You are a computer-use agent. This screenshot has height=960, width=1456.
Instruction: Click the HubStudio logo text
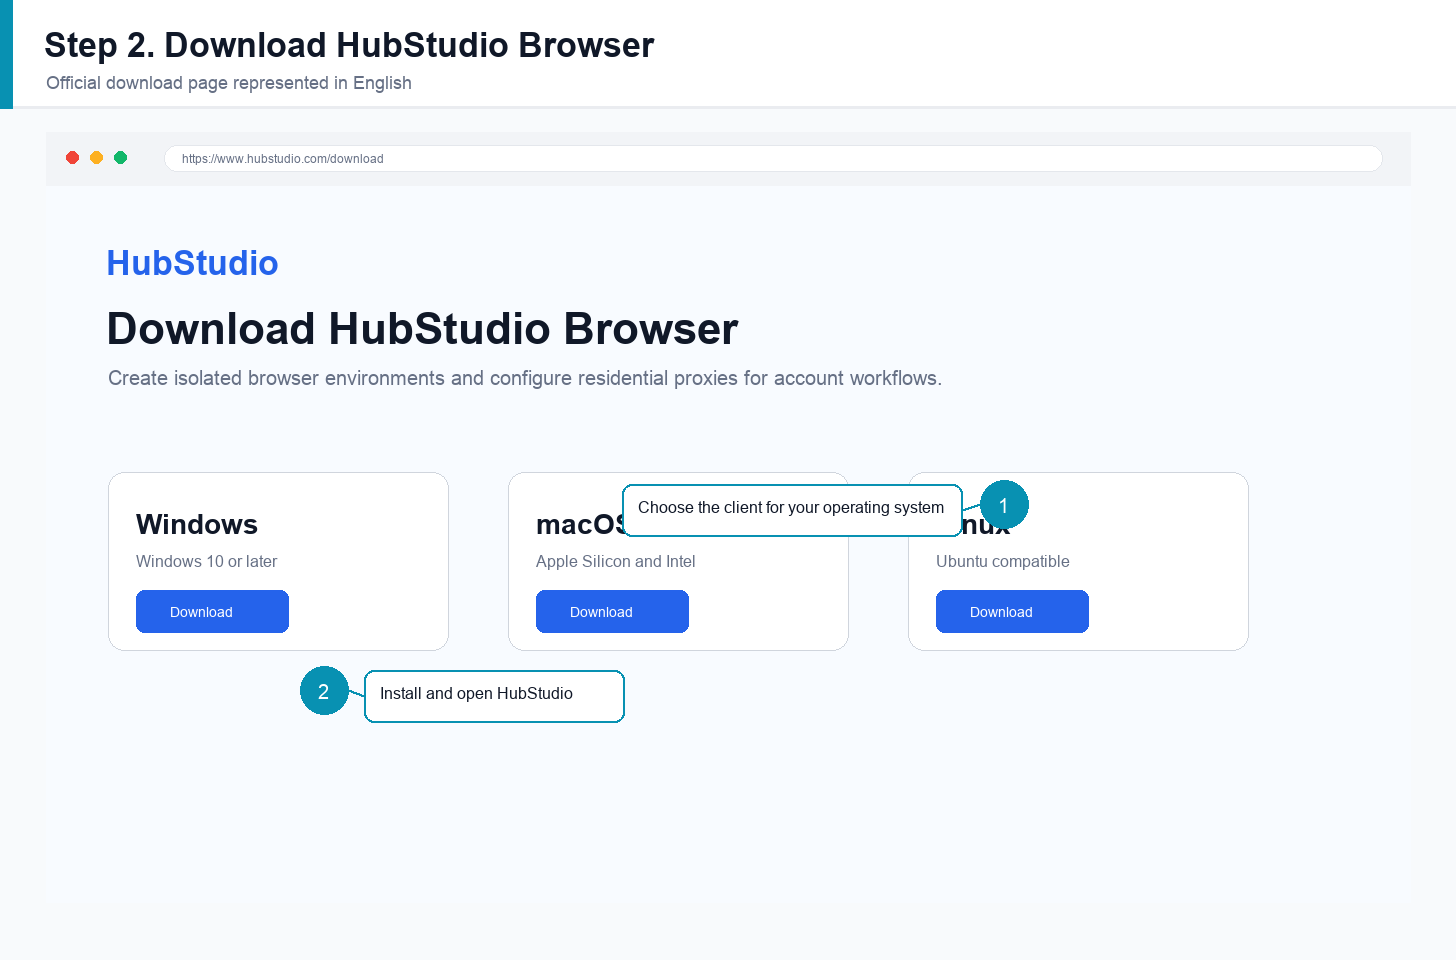coord(192,263)
